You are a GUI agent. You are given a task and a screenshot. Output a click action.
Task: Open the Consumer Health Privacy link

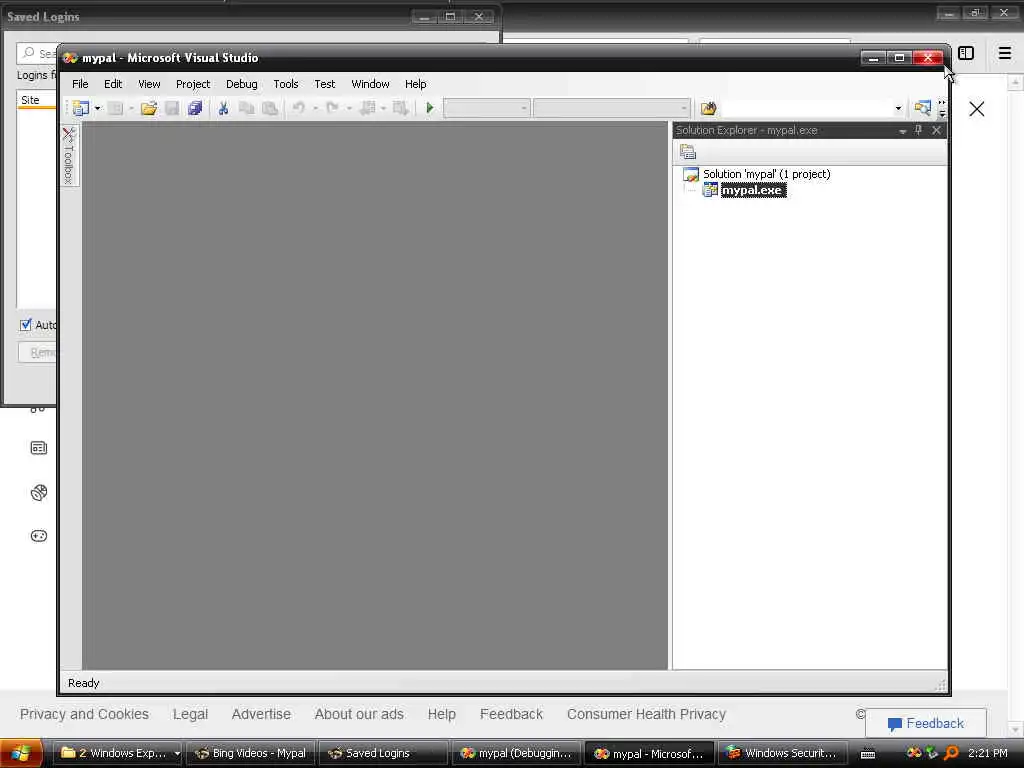(x=647, y=714)
